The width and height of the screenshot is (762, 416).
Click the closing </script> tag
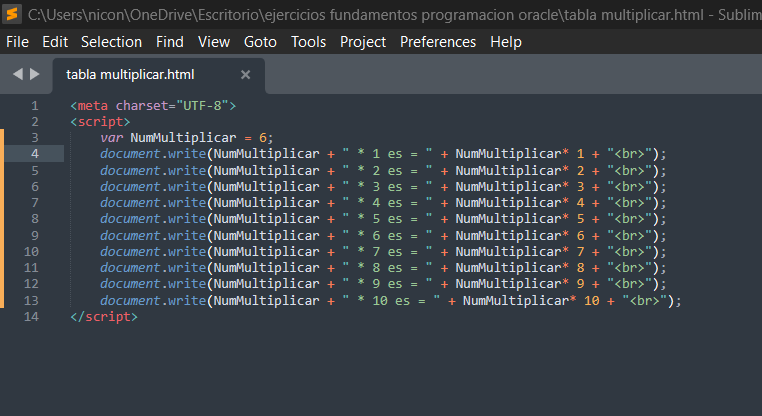[x=104, y=317]
